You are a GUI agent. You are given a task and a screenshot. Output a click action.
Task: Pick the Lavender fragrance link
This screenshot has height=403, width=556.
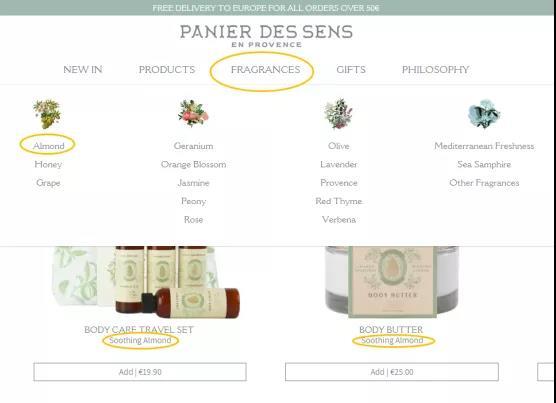(x=339, y=164)
